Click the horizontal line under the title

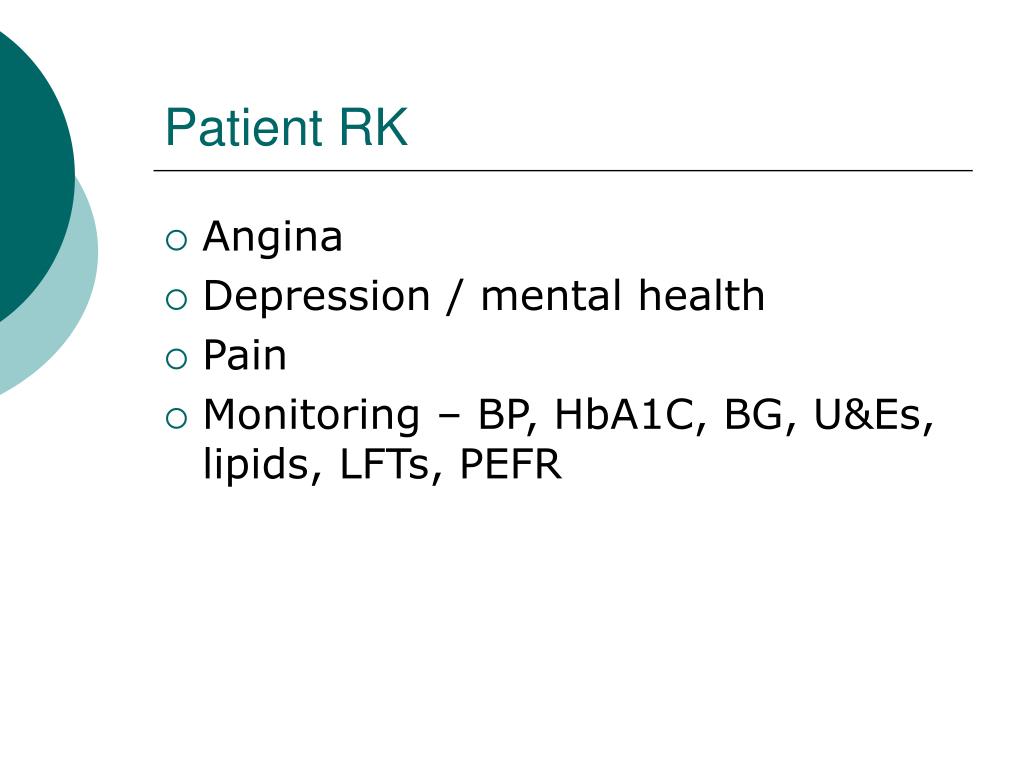coord(563,170)
